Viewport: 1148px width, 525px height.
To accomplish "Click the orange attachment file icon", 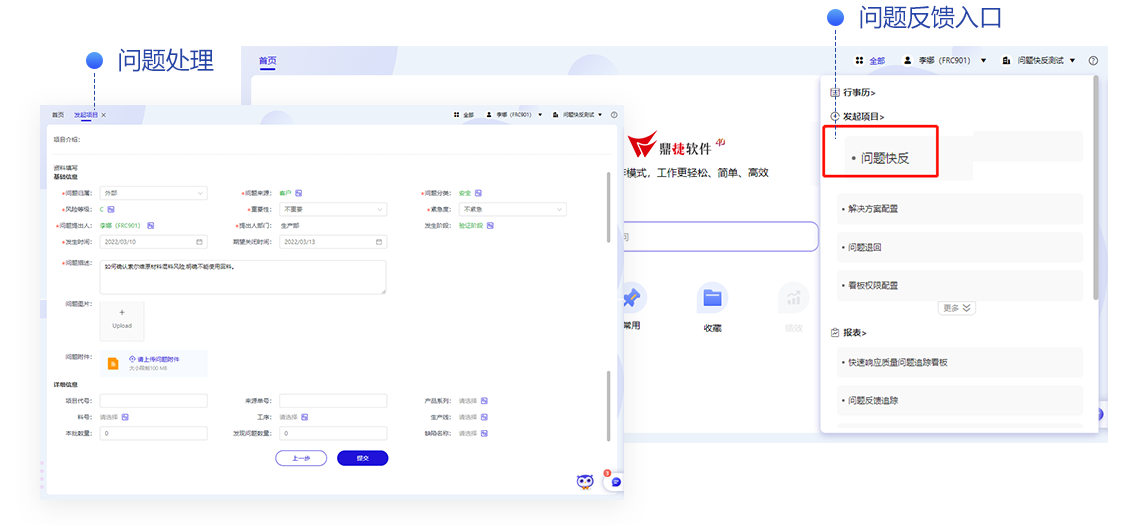I will tap(113, 363).
